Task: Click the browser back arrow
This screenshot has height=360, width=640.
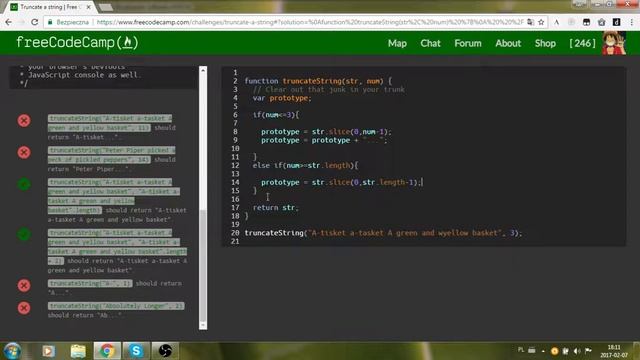Action: tap(9, 22)
